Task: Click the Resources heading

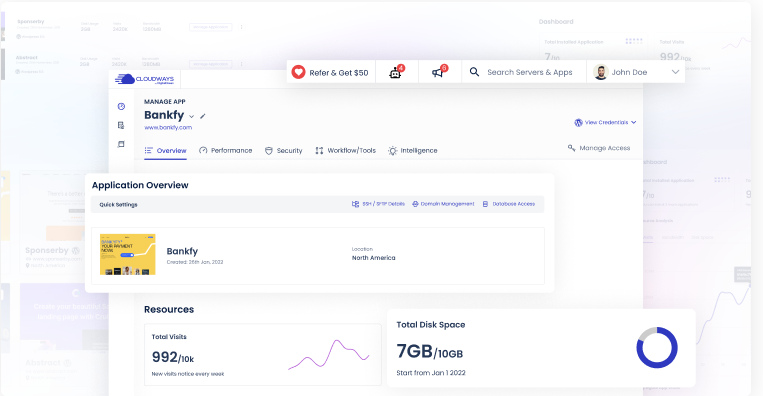Action: tap(169, 309)
